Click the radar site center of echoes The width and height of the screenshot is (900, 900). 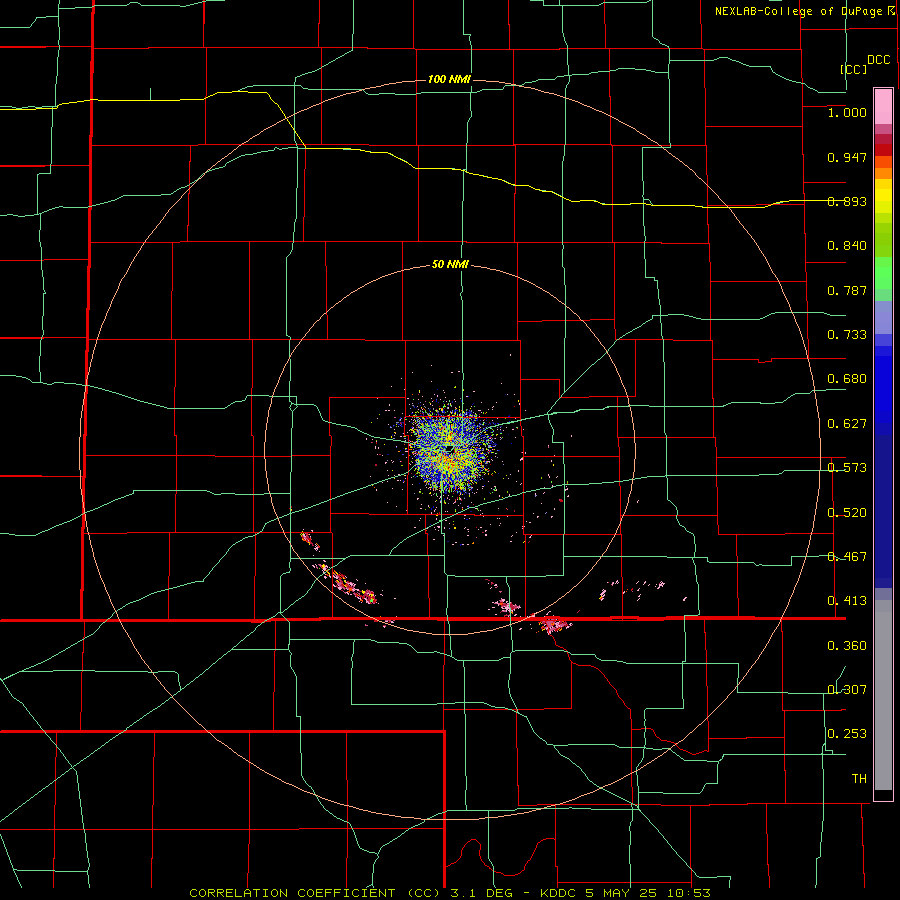click(450, 448)
